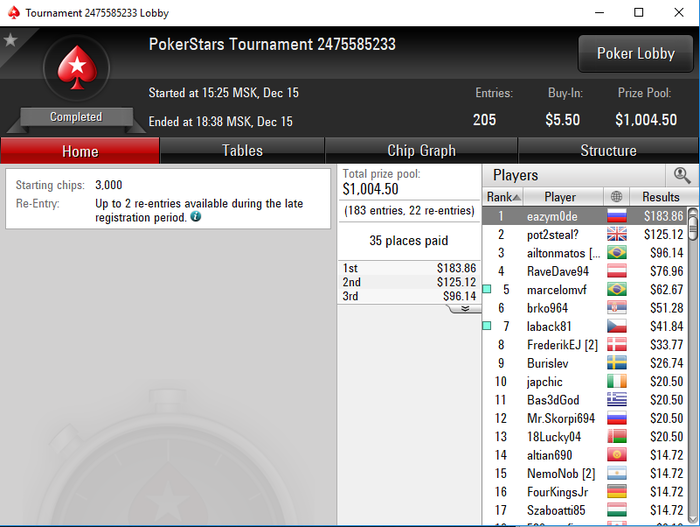Click the Poker Lobby button
The image size is (700, 527).
pyautogui.click(x=636, y=54)
